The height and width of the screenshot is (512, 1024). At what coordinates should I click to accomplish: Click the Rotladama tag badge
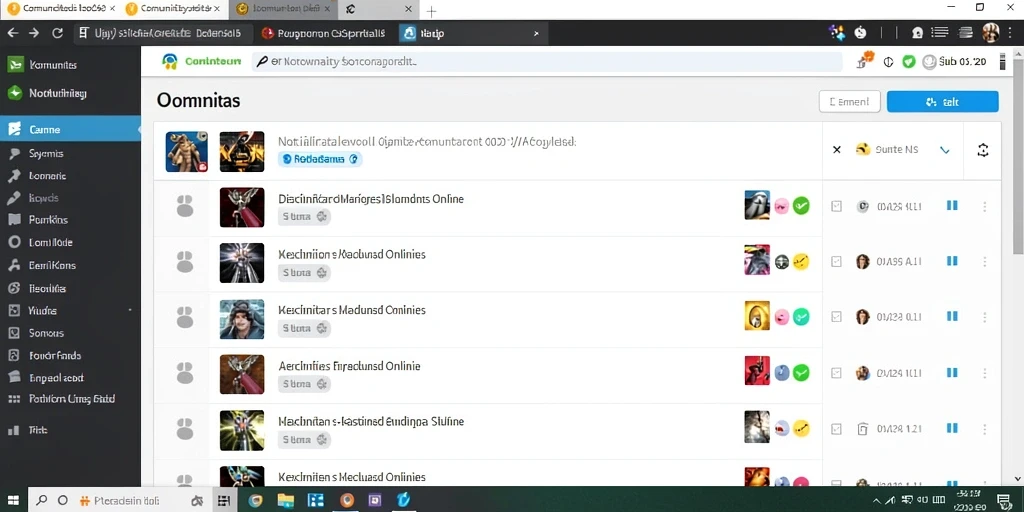(320, 159)
